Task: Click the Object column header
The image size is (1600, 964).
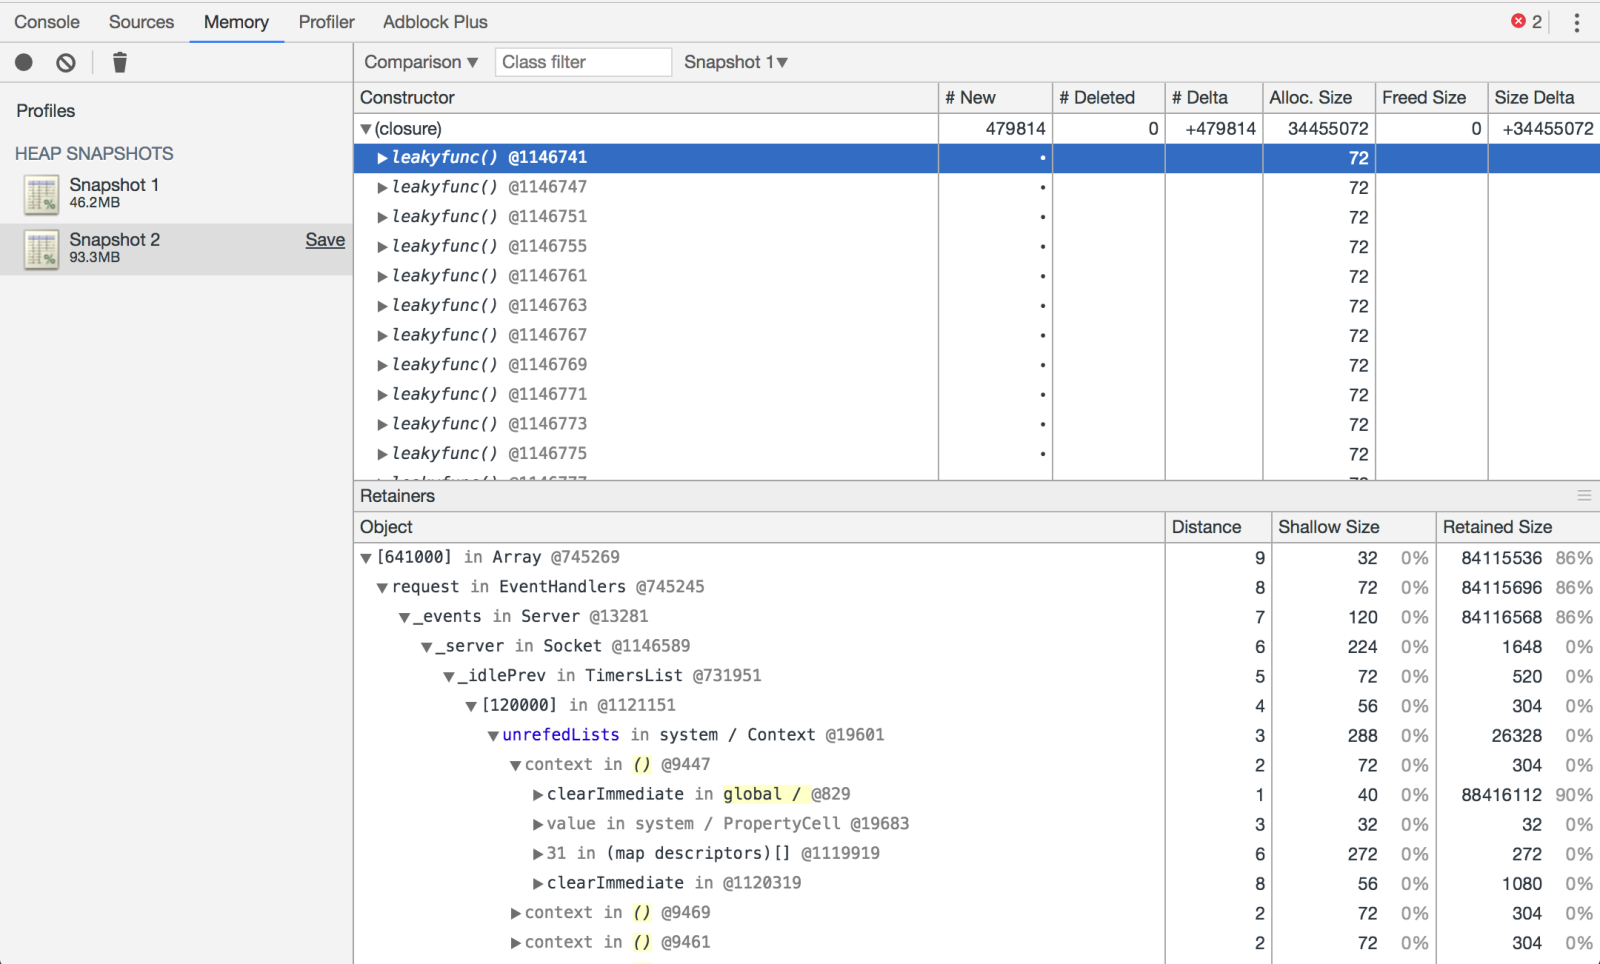Action: tap(759, 527)
